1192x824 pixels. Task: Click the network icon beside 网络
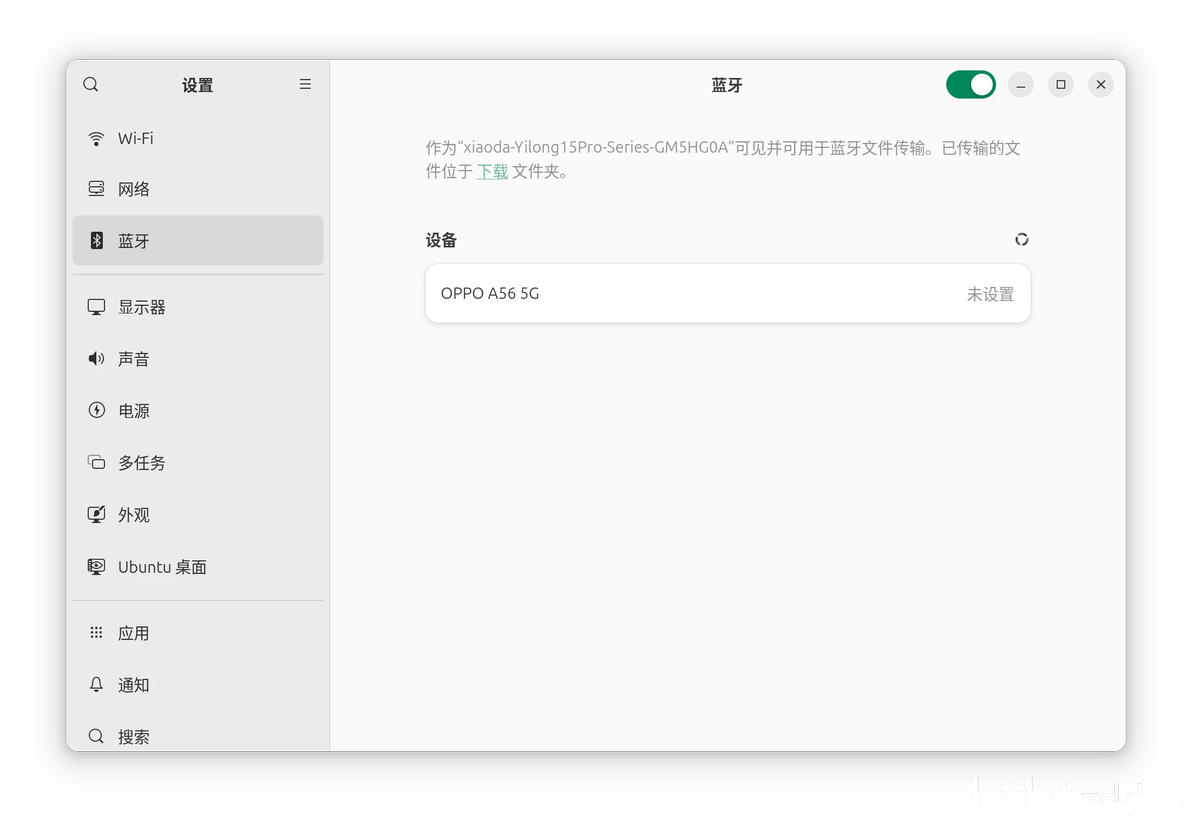click(x=96, y=189)
